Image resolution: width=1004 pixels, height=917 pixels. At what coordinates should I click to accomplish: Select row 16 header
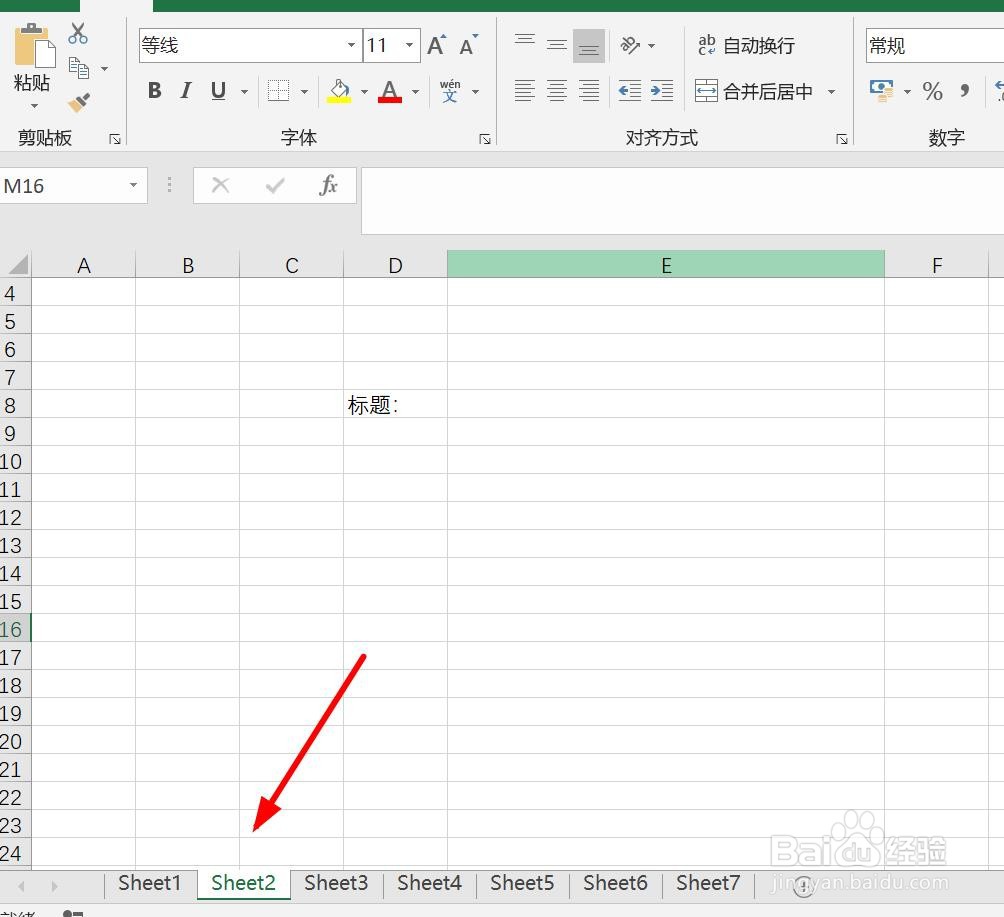click(x=15, y=629)
